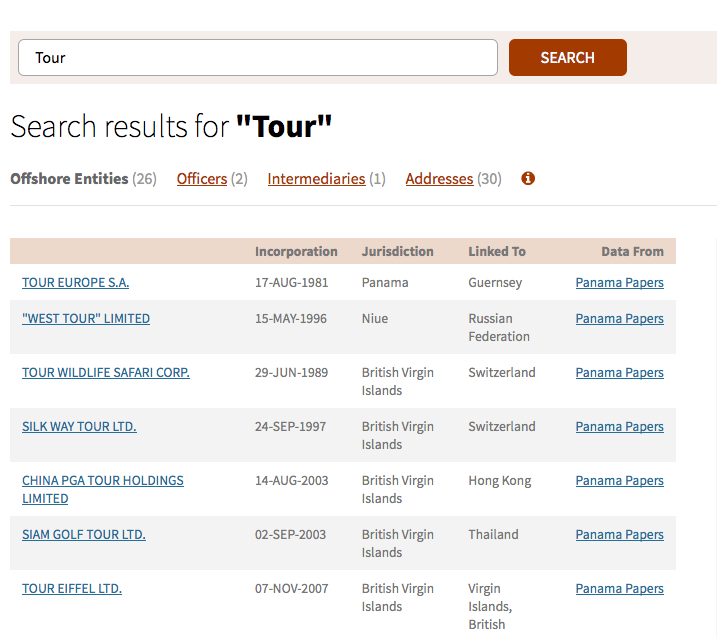The image size is (717, 637).
Task: Click Panama Papers link for TOUR WILDLIFE SAFARI
Action: click(619, 372)
